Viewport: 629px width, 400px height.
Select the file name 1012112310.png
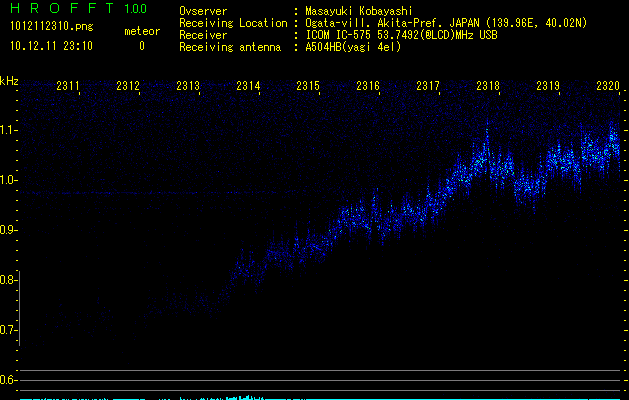(x=52, y=26)
